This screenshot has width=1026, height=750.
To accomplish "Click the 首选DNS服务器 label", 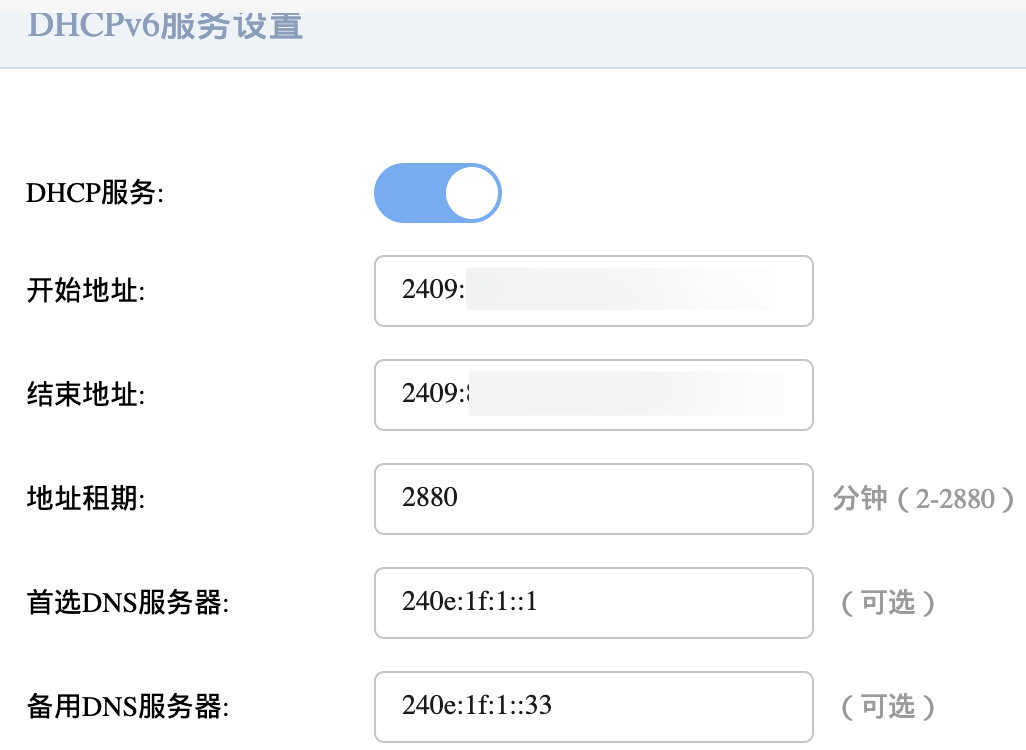I will click(x=128, y=604).
